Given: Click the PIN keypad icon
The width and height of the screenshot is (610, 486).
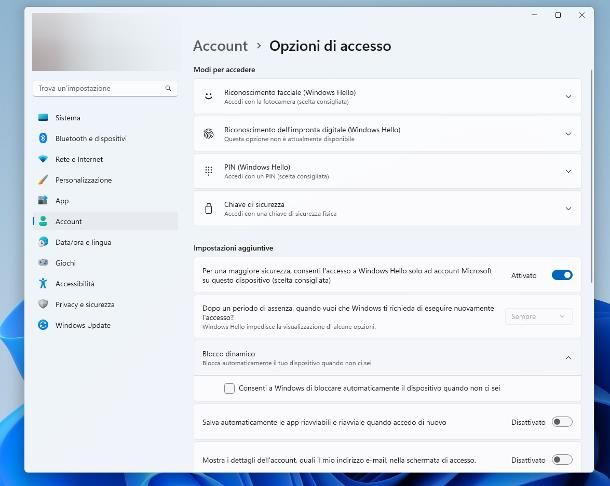Looking at the screenshot, I should coord(209,171).
